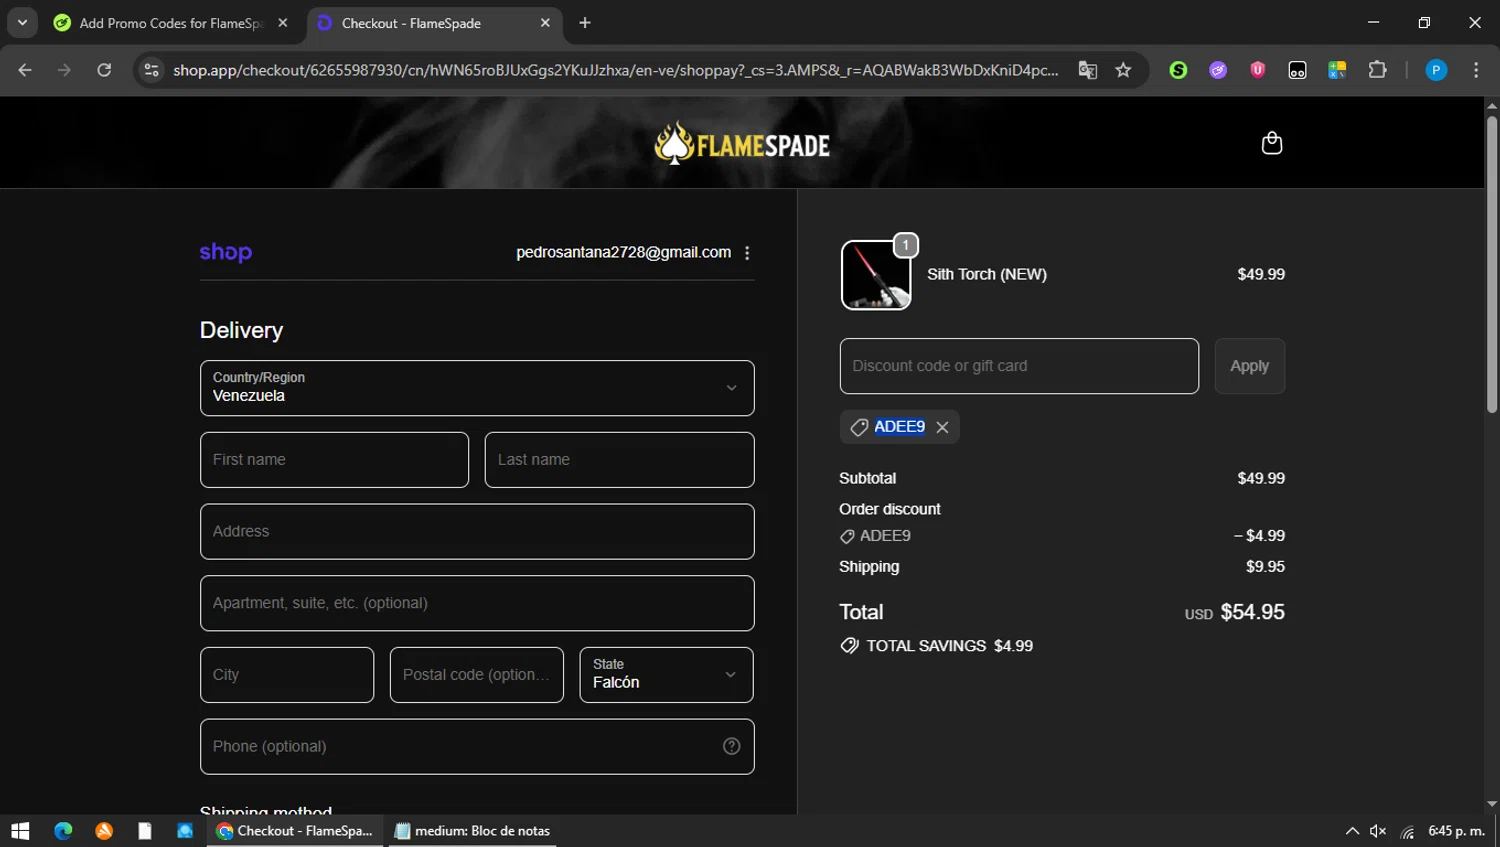Reload the checkout page
1500x847 pixels.
(104, 70)
